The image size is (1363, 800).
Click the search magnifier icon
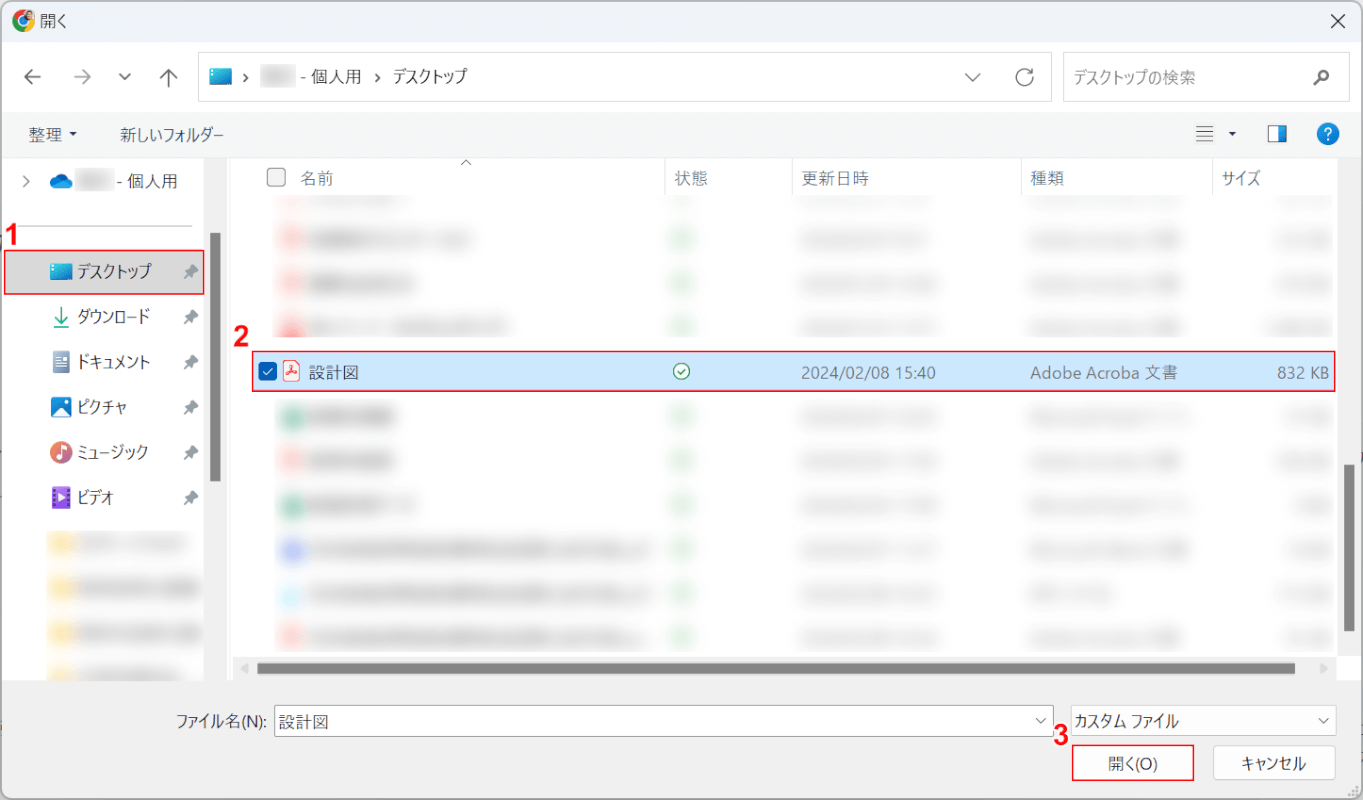point(1322,77)
